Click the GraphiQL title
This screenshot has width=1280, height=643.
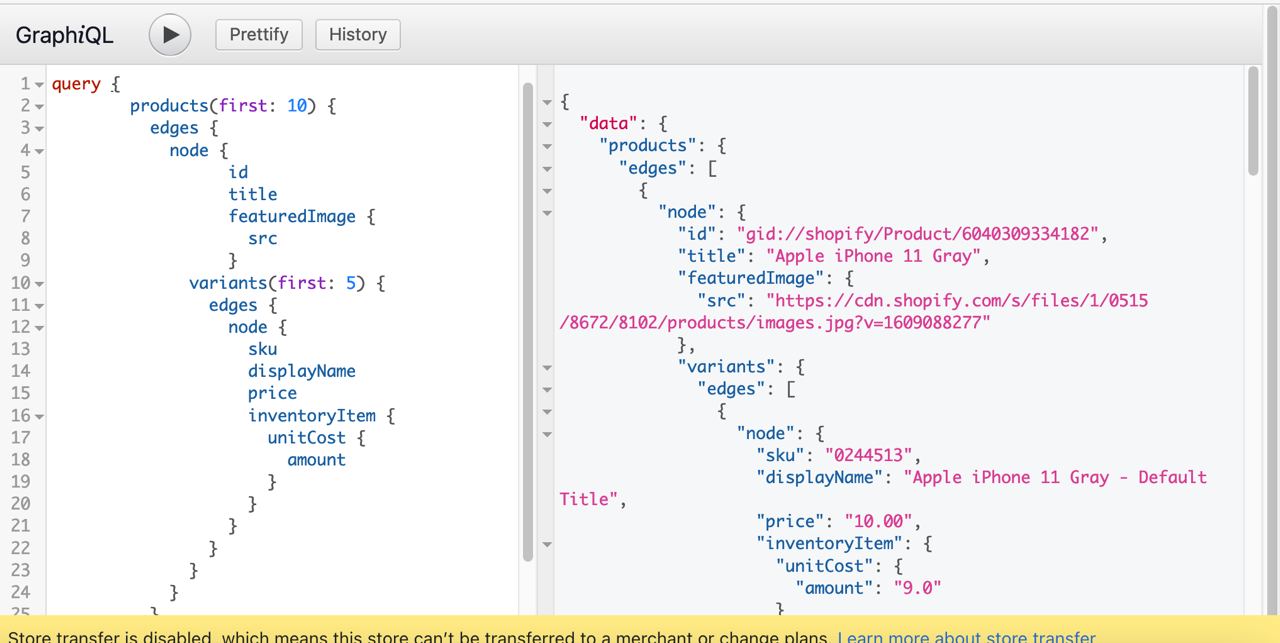(65, 35)
